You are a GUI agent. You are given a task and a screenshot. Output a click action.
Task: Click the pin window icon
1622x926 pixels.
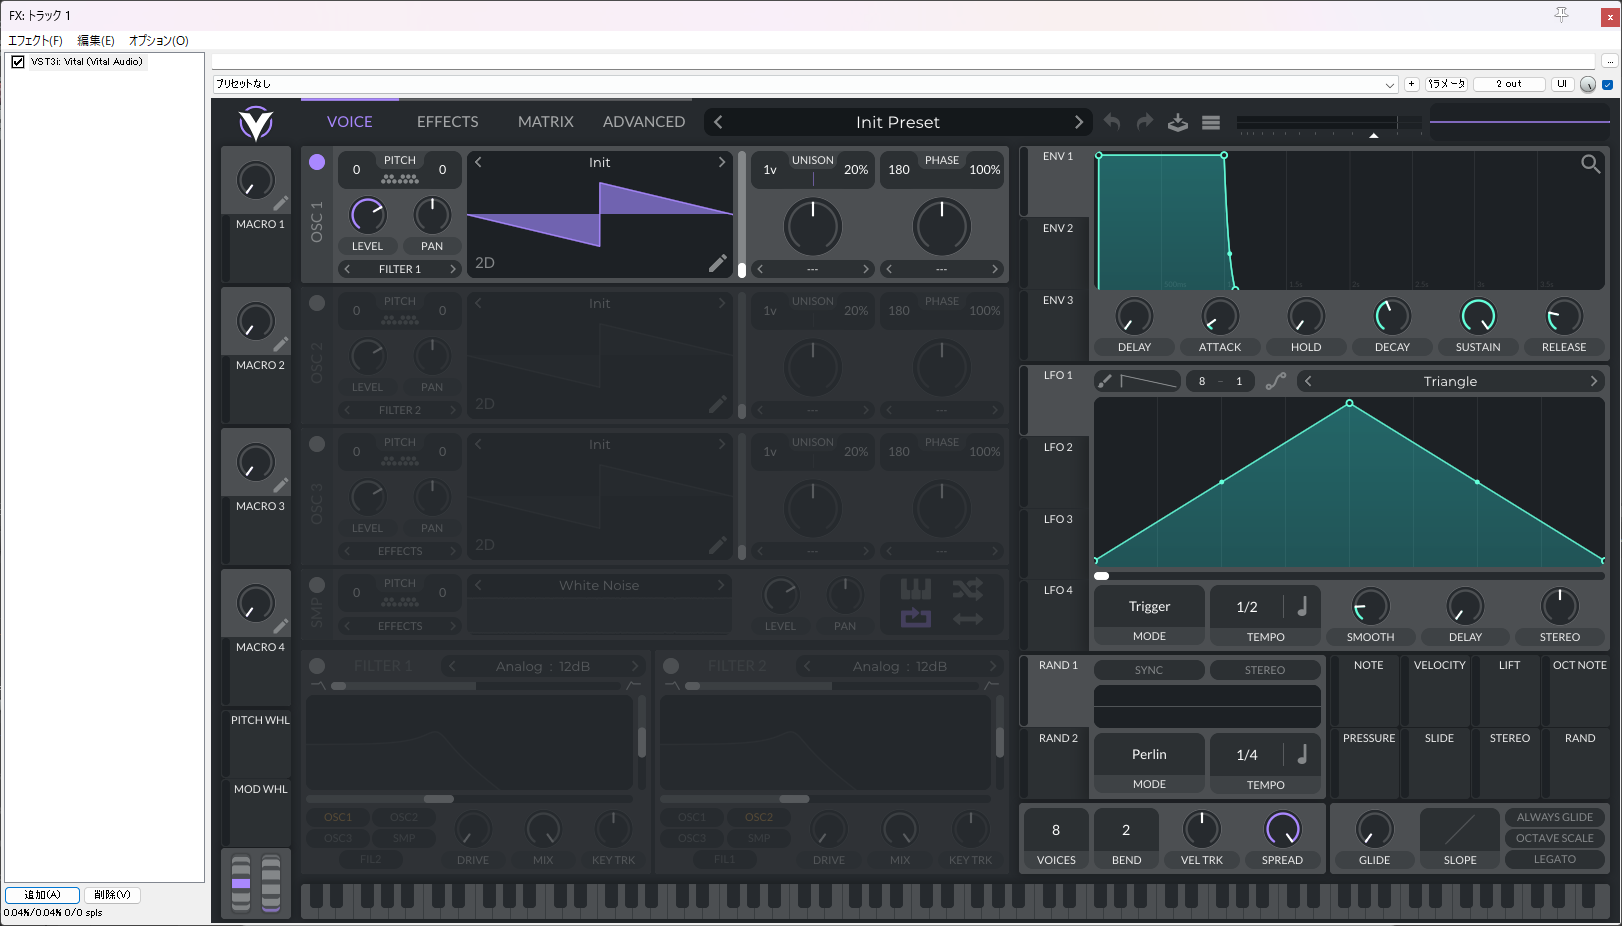click(x=1561, y=14)
